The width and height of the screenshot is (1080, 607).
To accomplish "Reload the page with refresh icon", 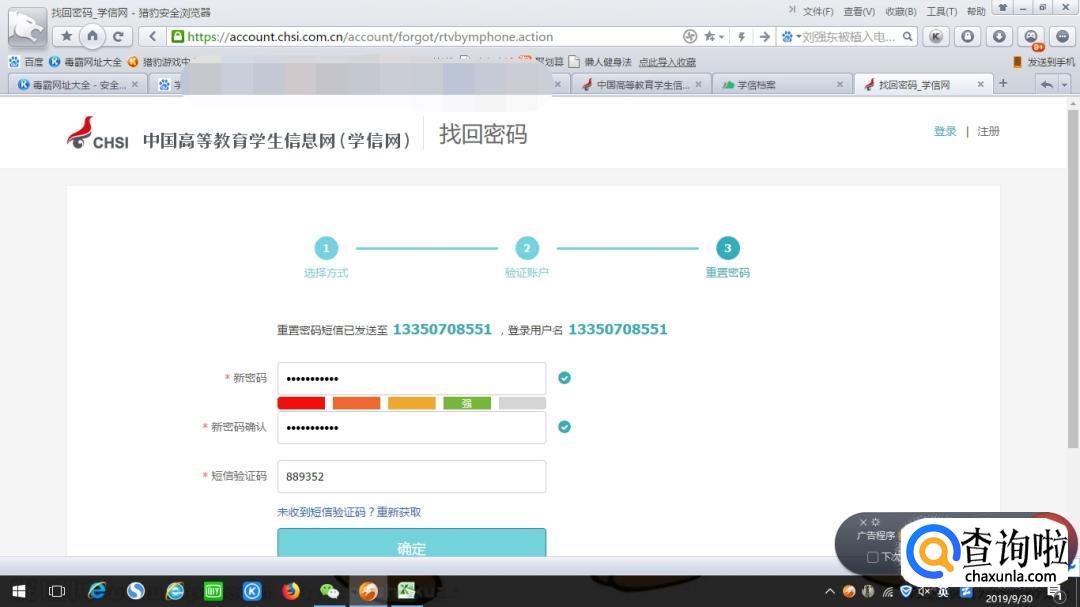I will (118, 37).
